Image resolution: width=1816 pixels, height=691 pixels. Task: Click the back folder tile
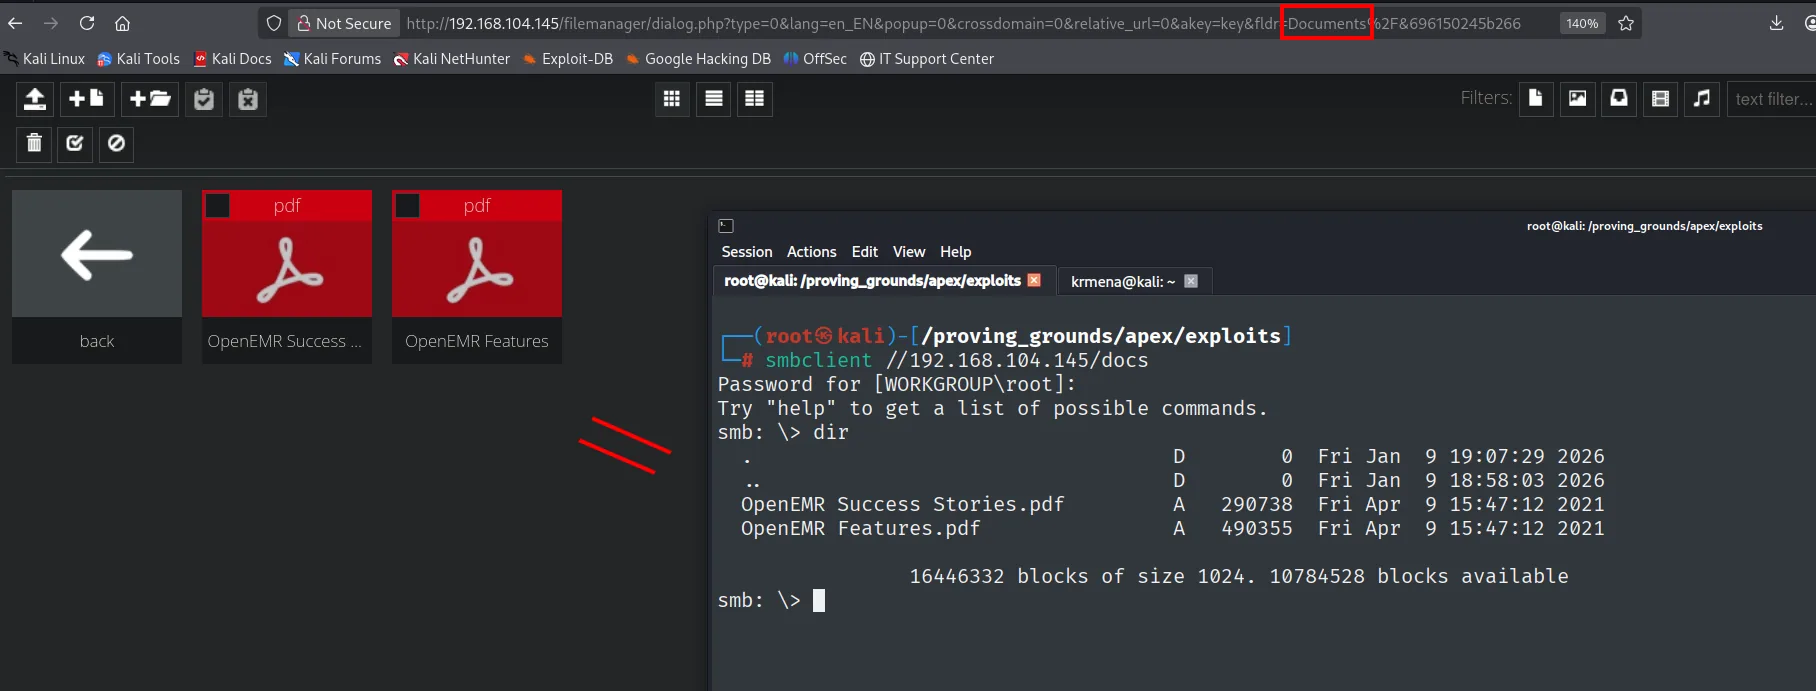[x=97, y=276]
